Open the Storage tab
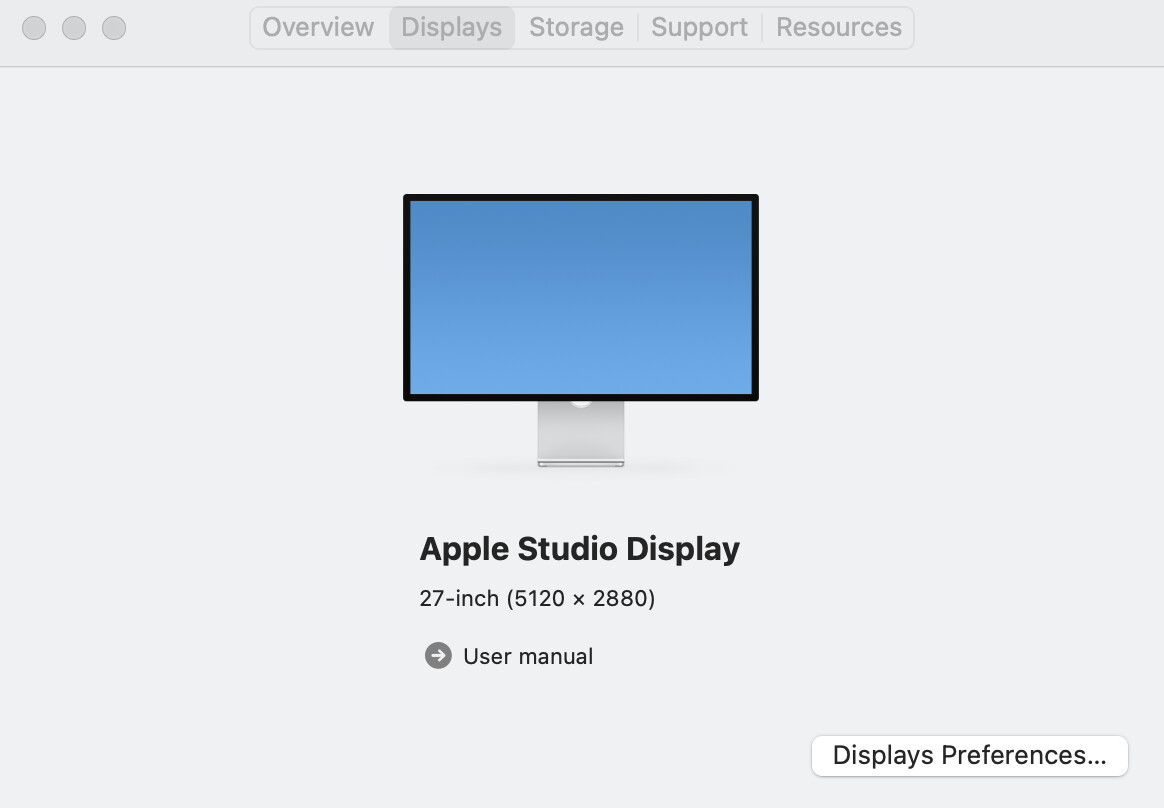Image resolution: width=1164 pixels, height=808 pixels. [576, 27]
